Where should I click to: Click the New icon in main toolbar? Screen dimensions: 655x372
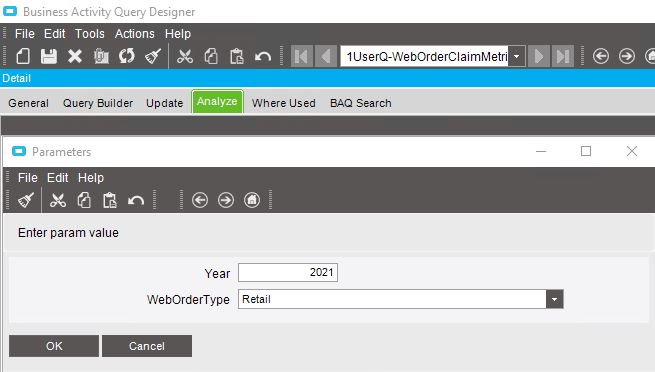(23, 56)
